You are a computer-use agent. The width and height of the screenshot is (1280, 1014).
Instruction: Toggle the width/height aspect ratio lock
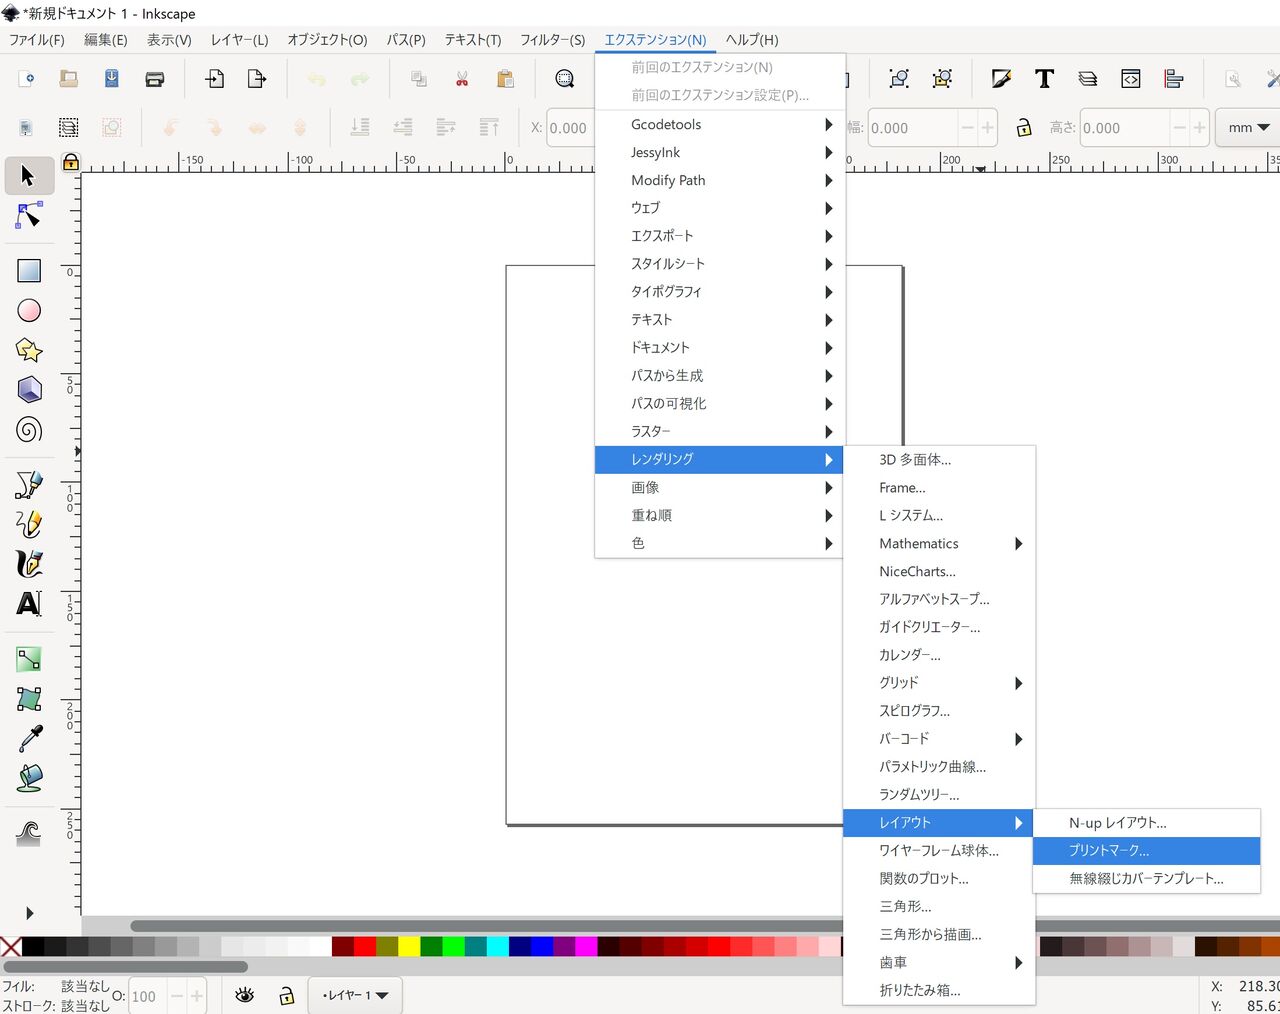tap(1024, 128)
